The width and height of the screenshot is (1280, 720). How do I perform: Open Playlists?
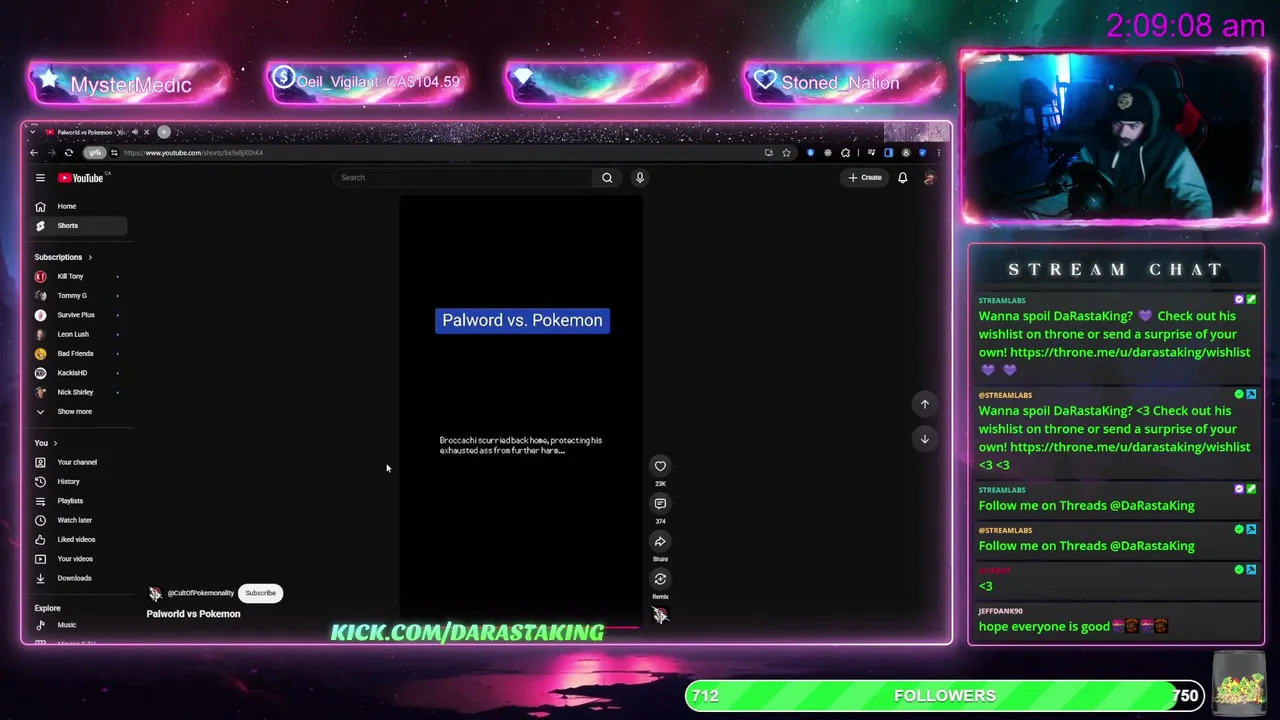pos(78,501)
